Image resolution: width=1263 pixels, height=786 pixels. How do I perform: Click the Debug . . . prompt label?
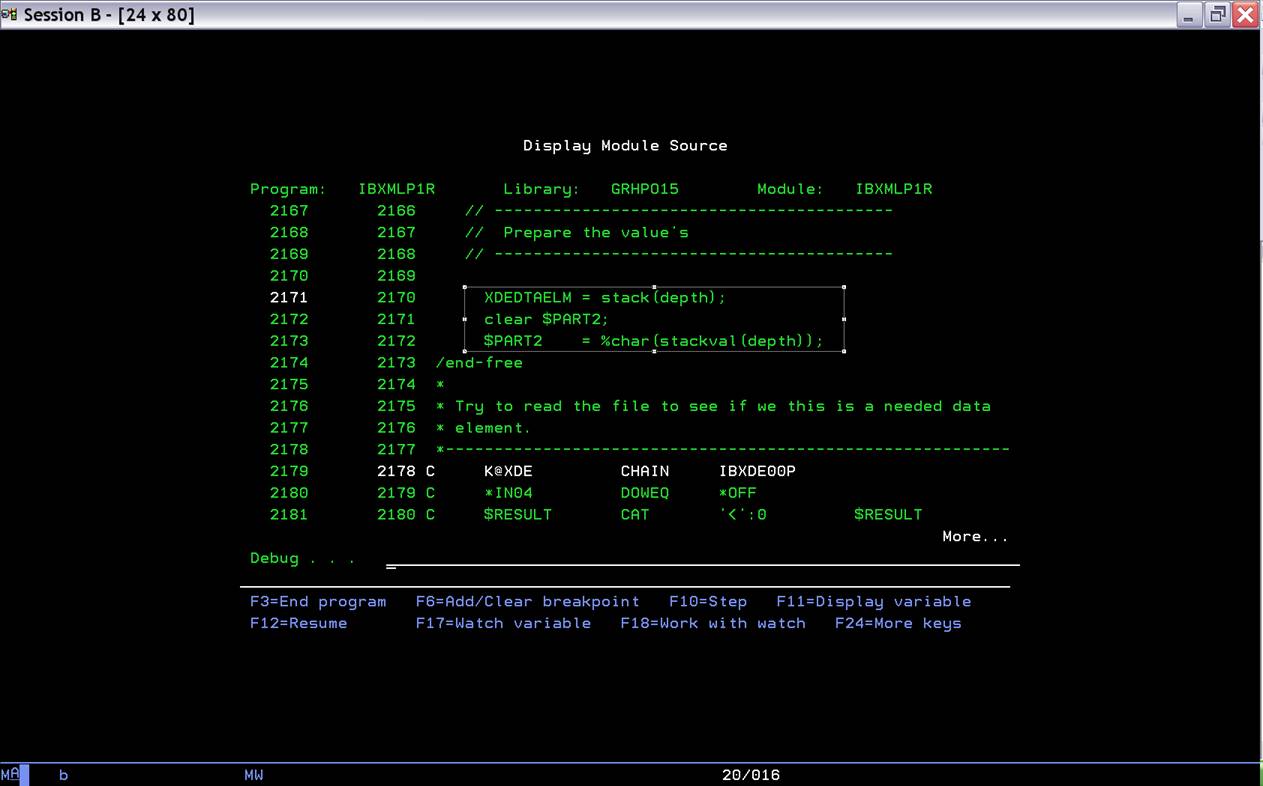point(303,558)
